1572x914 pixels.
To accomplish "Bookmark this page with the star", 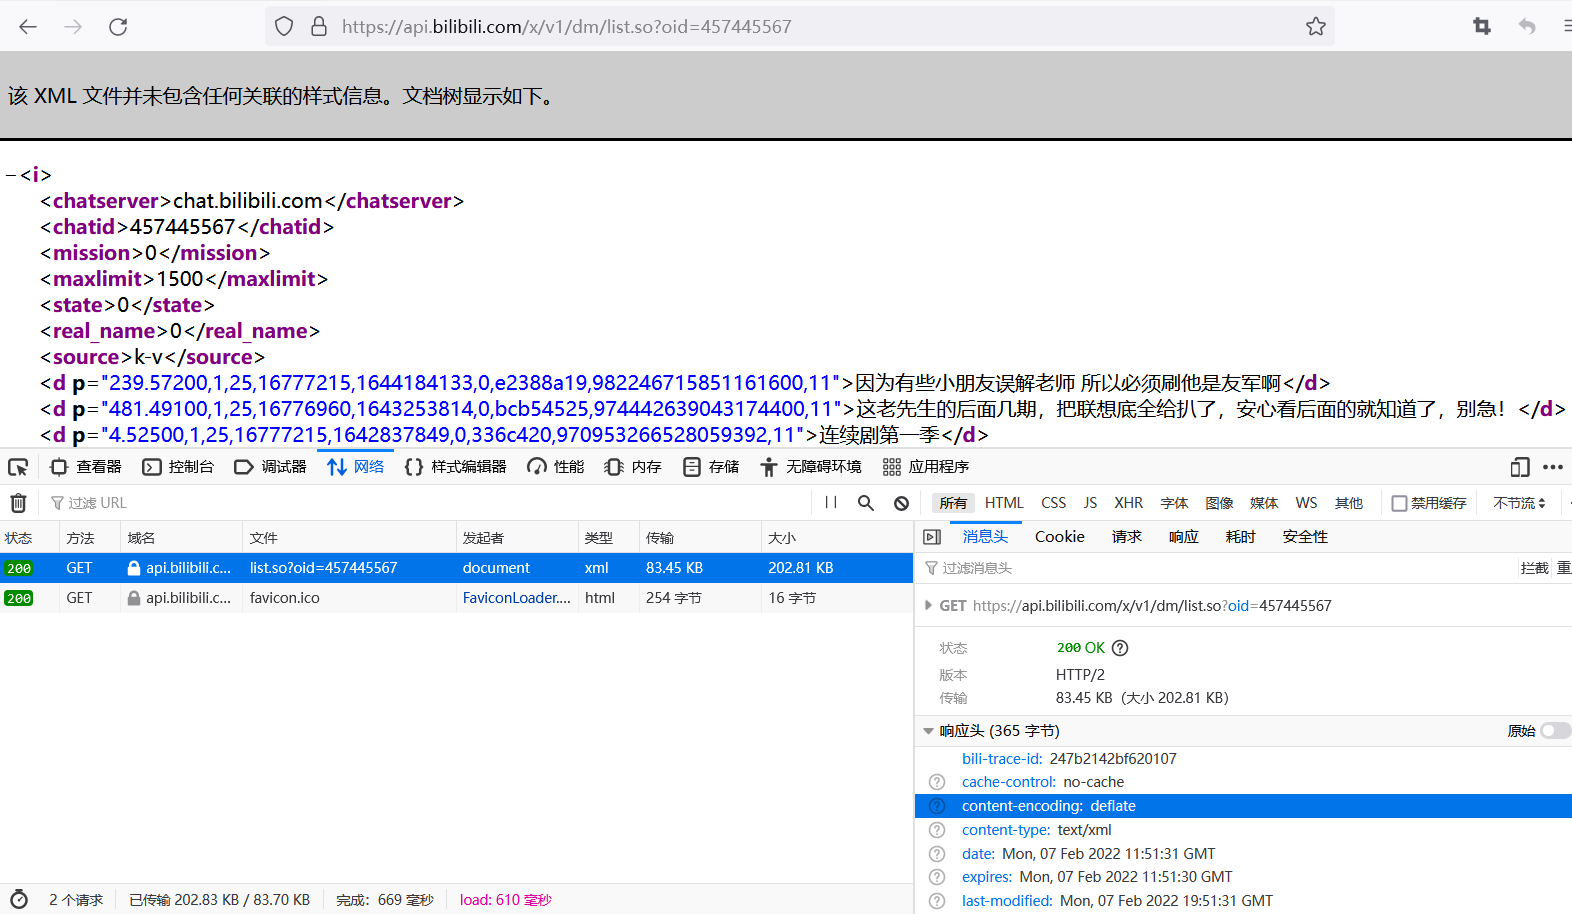I will point(1316,27).
